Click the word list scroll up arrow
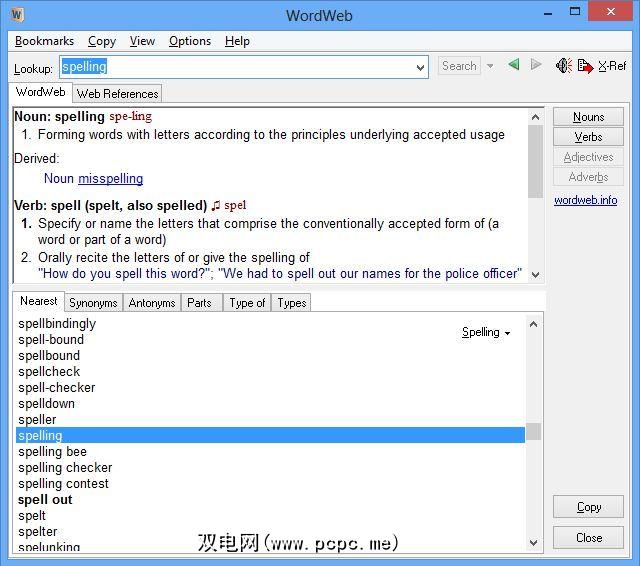This screenshot has height=566, width=640. coord(533,324)
